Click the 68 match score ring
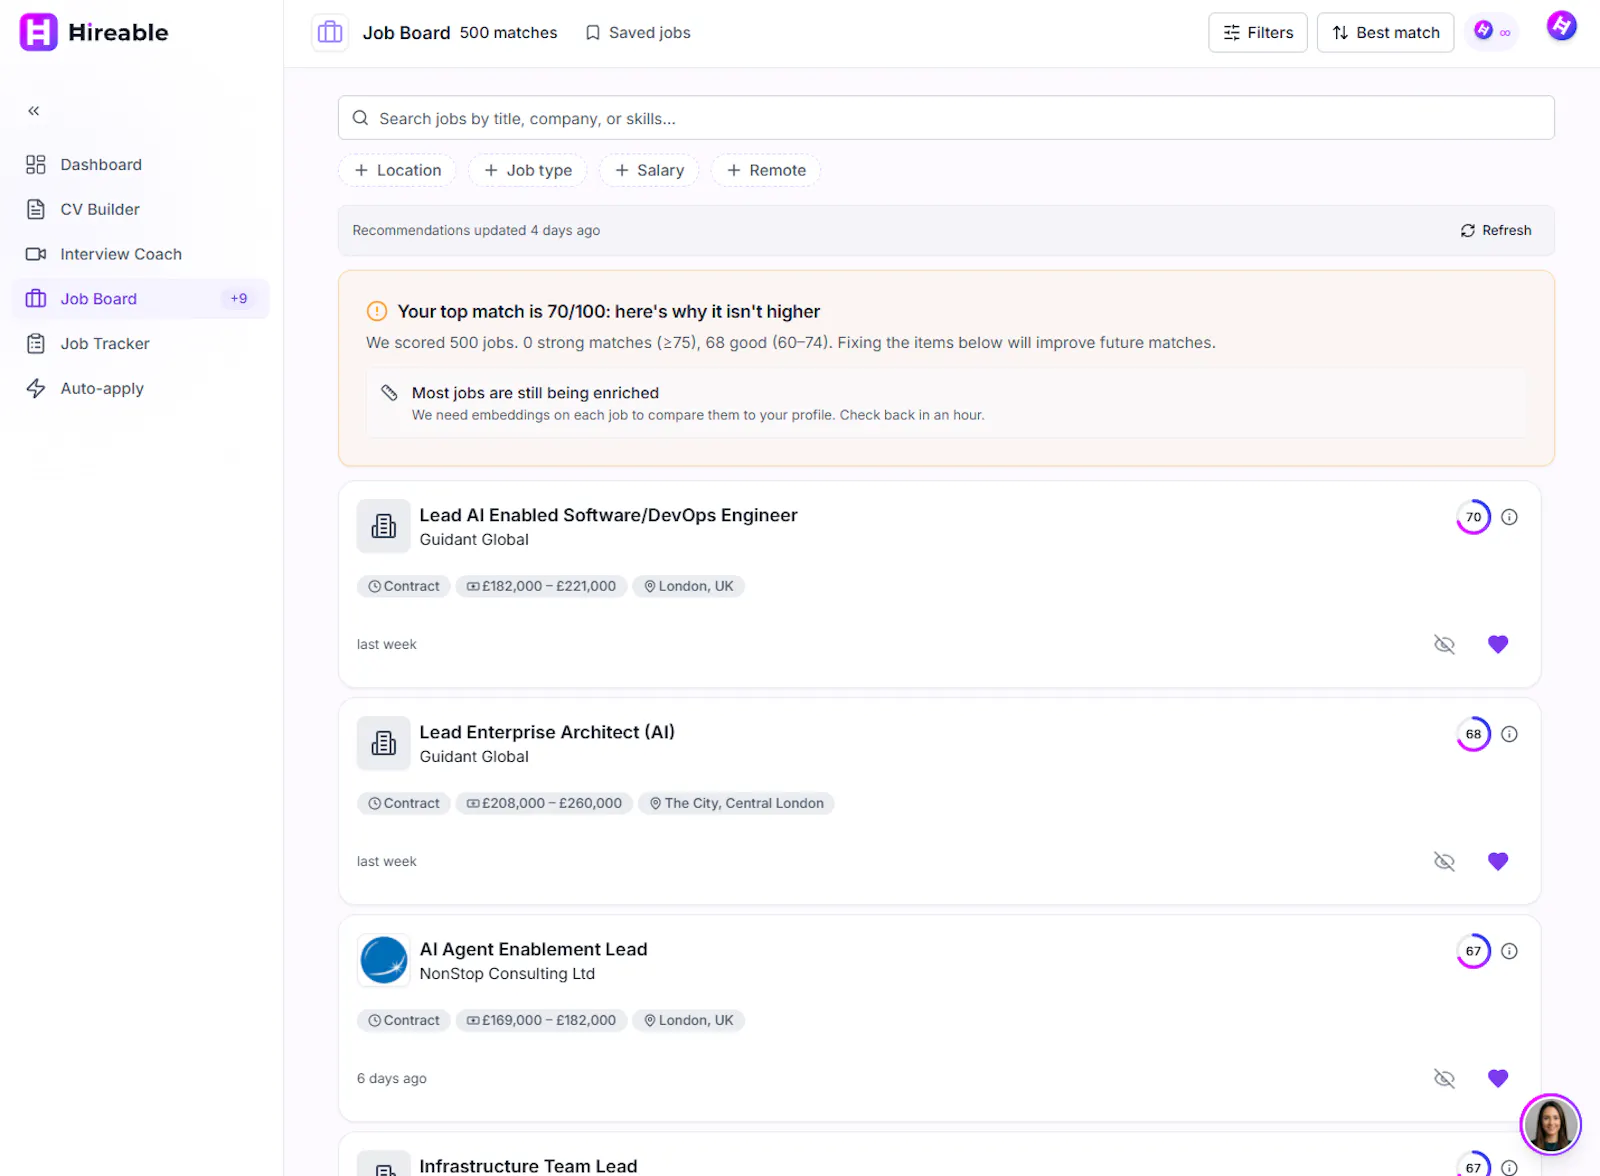Screen dimensions: 1600x1176 tap(1473, 734)
